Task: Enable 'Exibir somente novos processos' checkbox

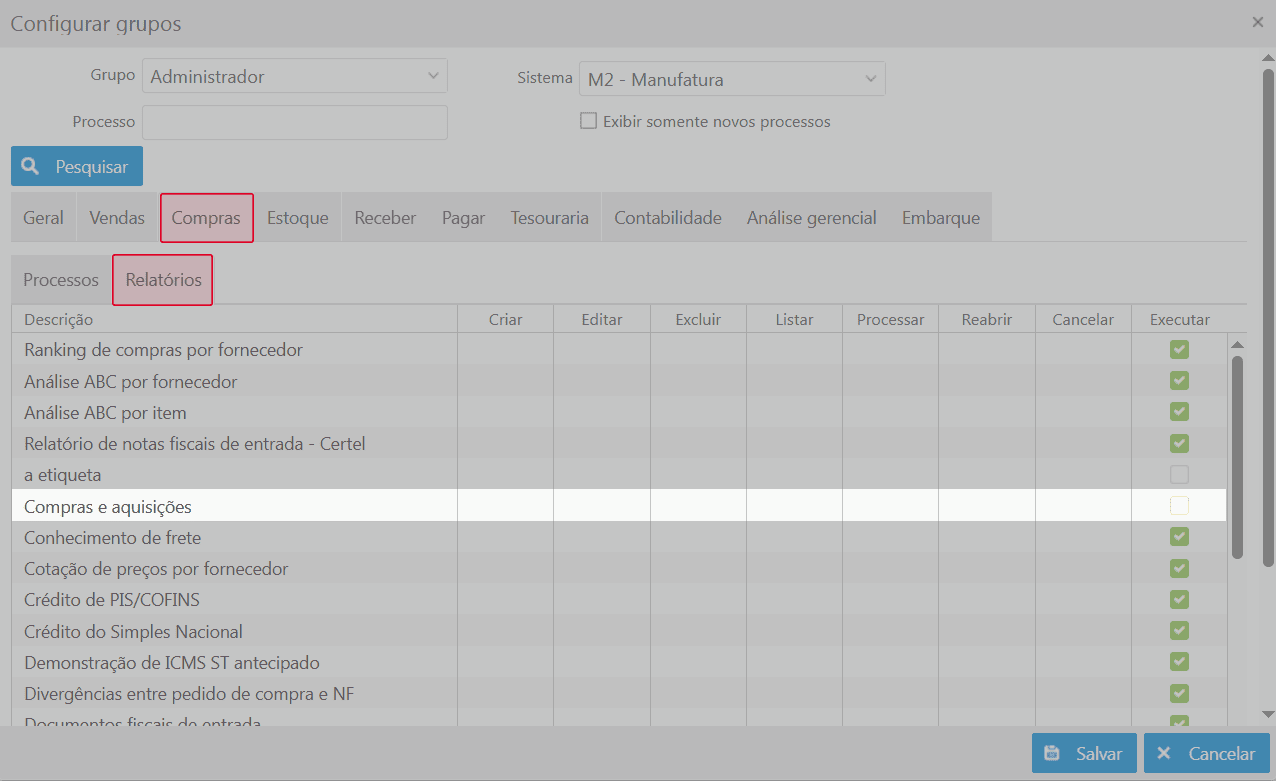Action: click(x=589, y=122)
